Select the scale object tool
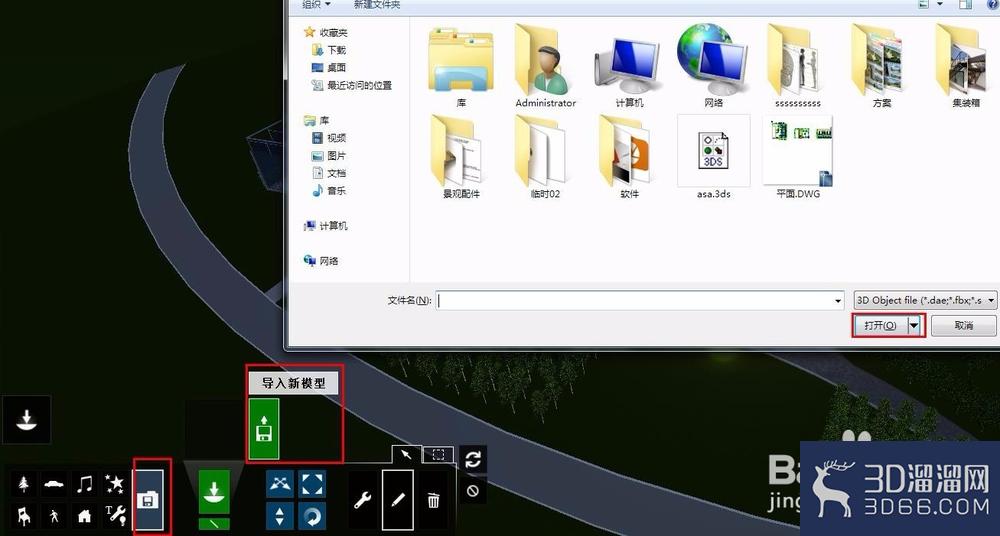This screenshot has width=1000, height=536. tap(312, 484)
